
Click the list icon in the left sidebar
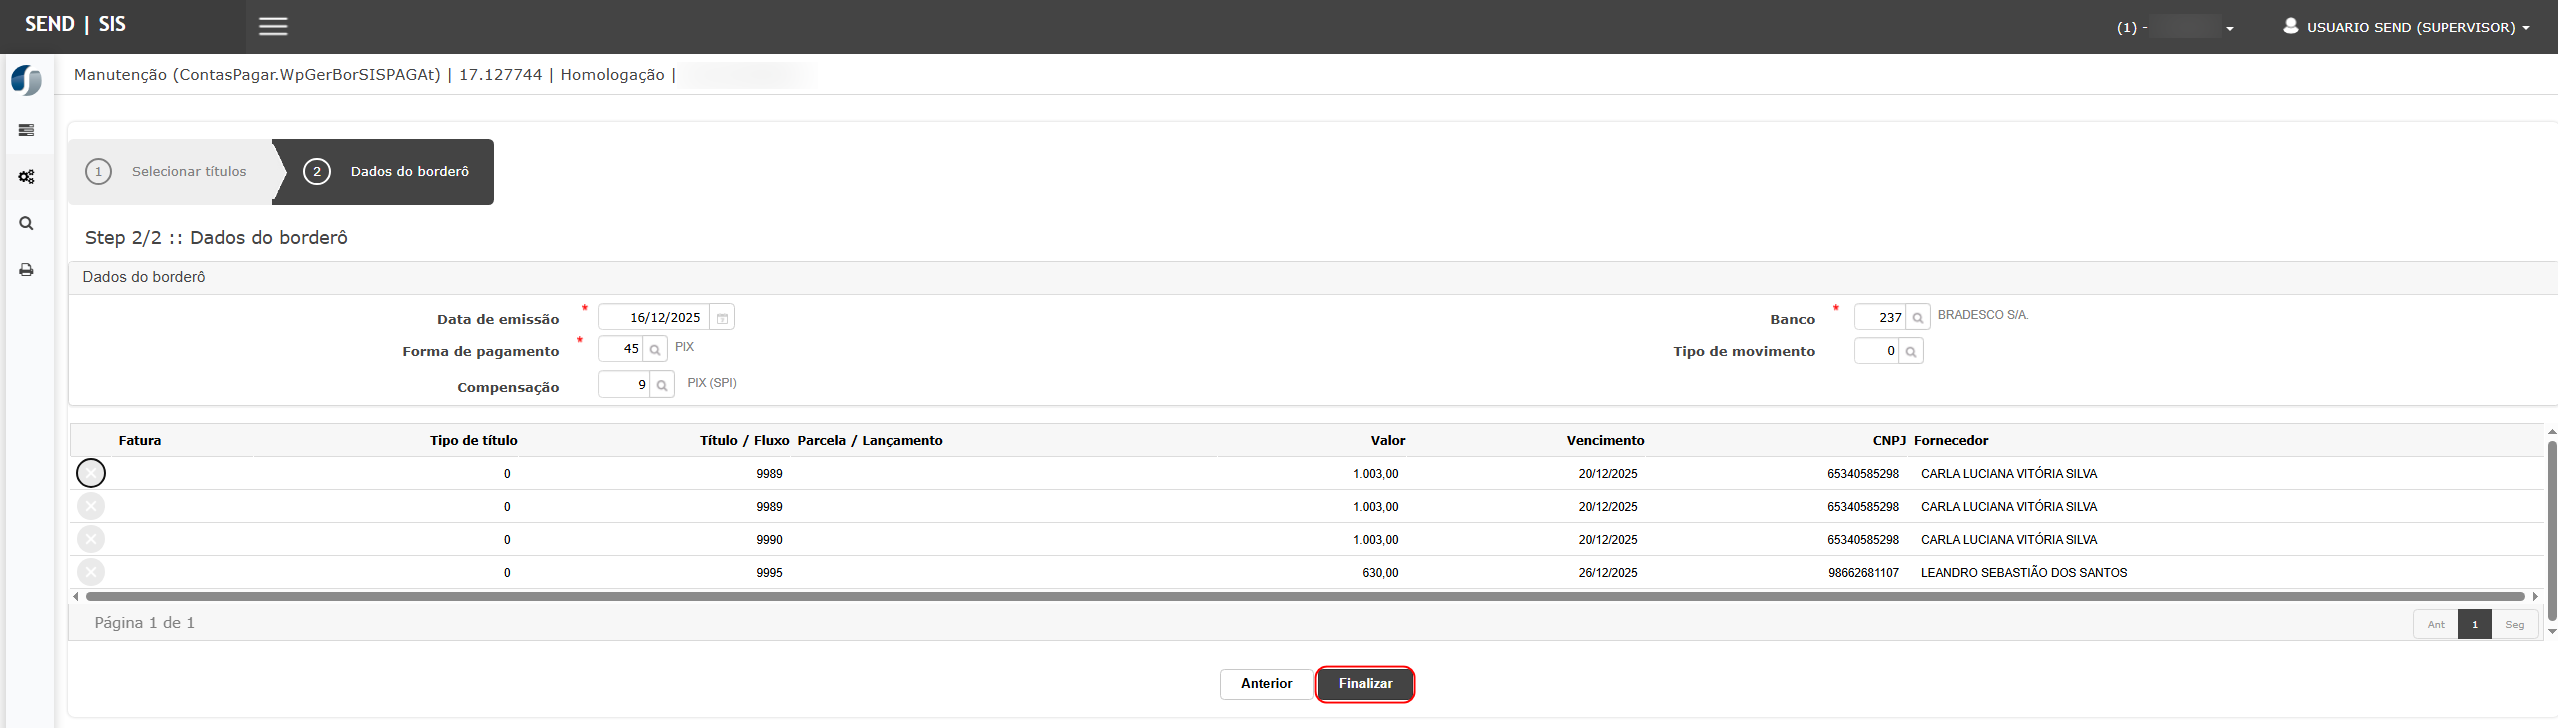click(x=27, y=130)
